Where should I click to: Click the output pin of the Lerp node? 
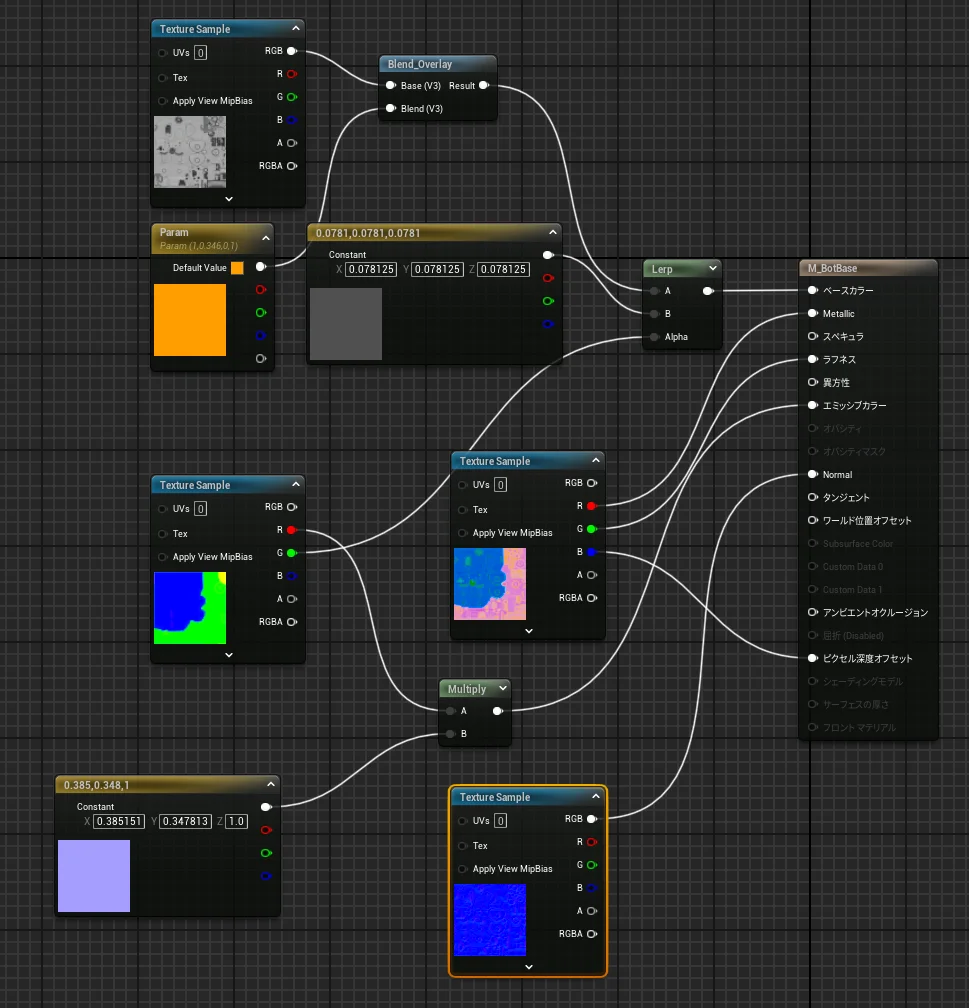point(708,291)
